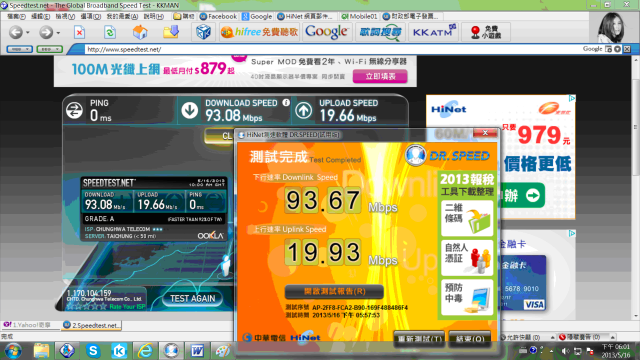Open the QR code download tool tile
The width and height of the screenshot is (640, 360).
pyautogui.click(x=467, y=218)
